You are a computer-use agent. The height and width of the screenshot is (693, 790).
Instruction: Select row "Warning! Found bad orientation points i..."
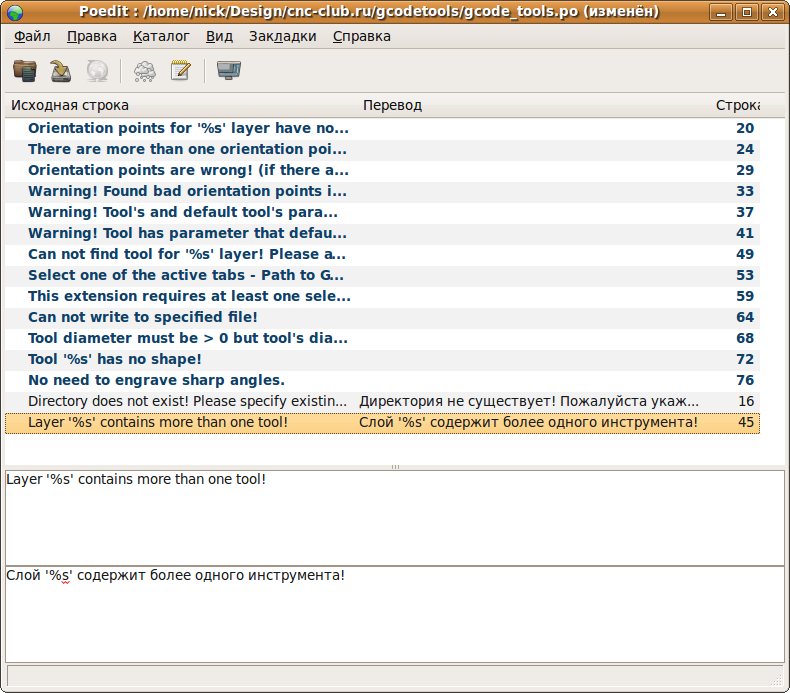tap(382, 192)
